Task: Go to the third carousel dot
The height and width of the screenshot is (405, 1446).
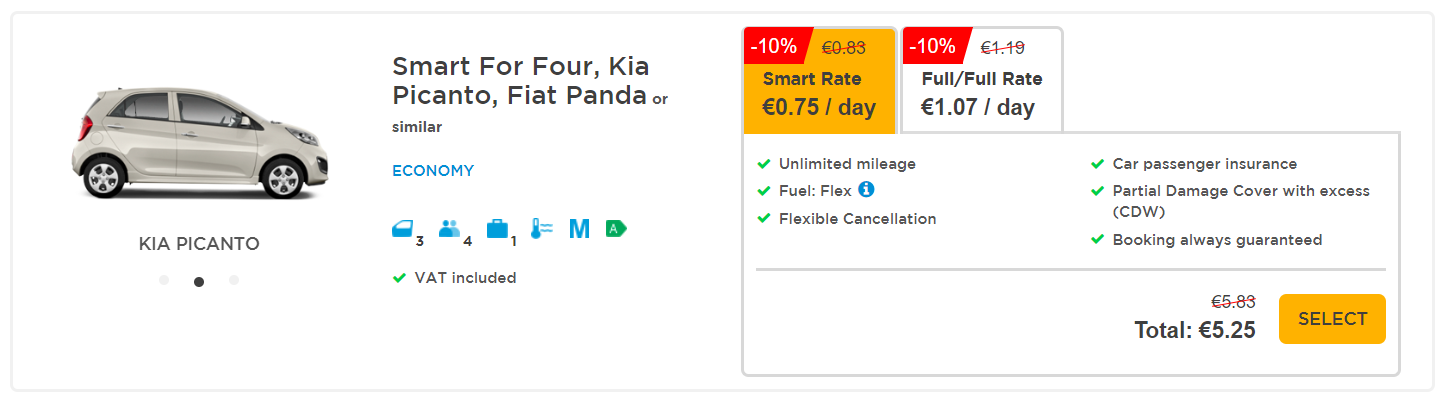Action: (234, 281)
